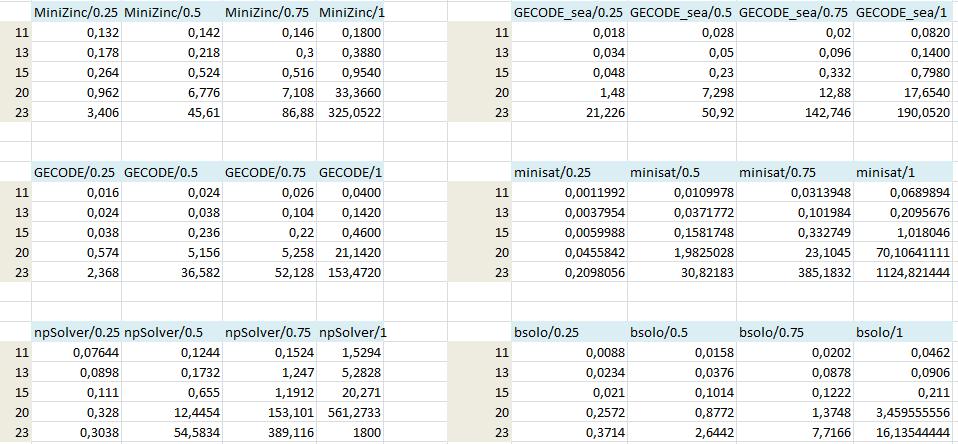The image size is (958, 444).
Task: Select the npSolver/0.25 header cell
Action: point(76,333)
